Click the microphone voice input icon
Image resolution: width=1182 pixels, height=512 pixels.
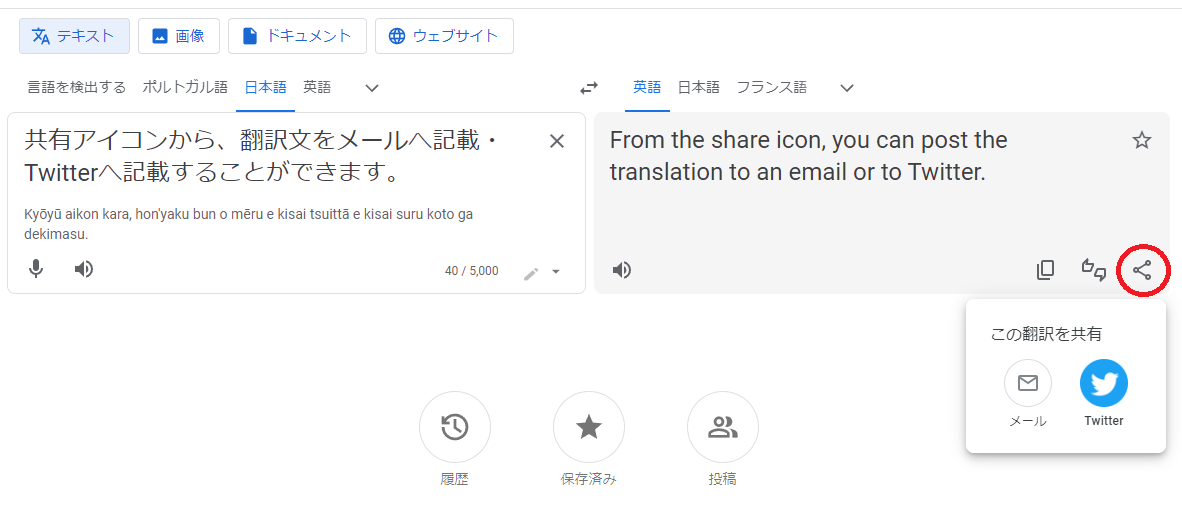click(35, 268)
